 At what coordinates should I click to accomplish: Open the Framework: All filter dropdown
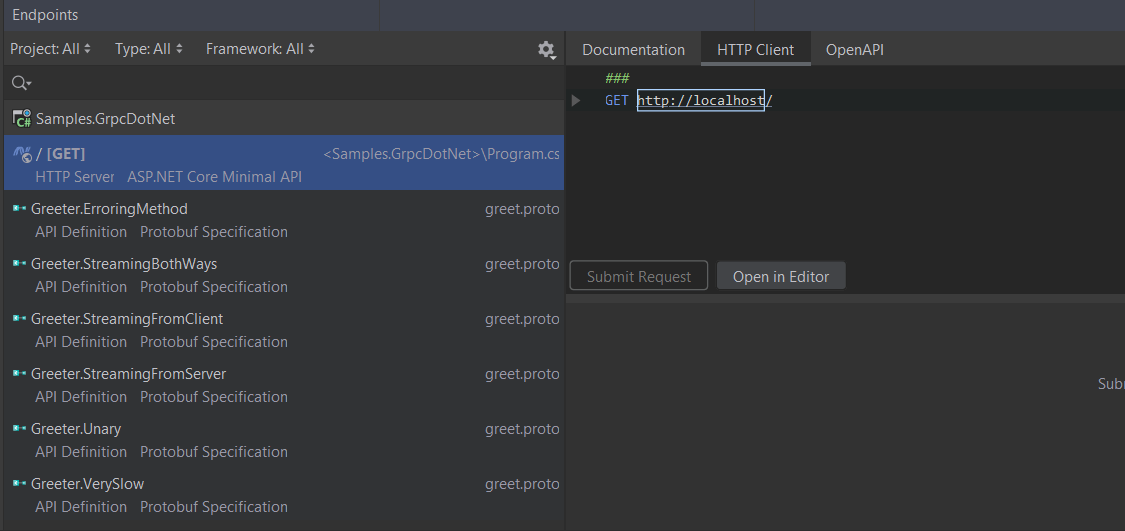260,49
